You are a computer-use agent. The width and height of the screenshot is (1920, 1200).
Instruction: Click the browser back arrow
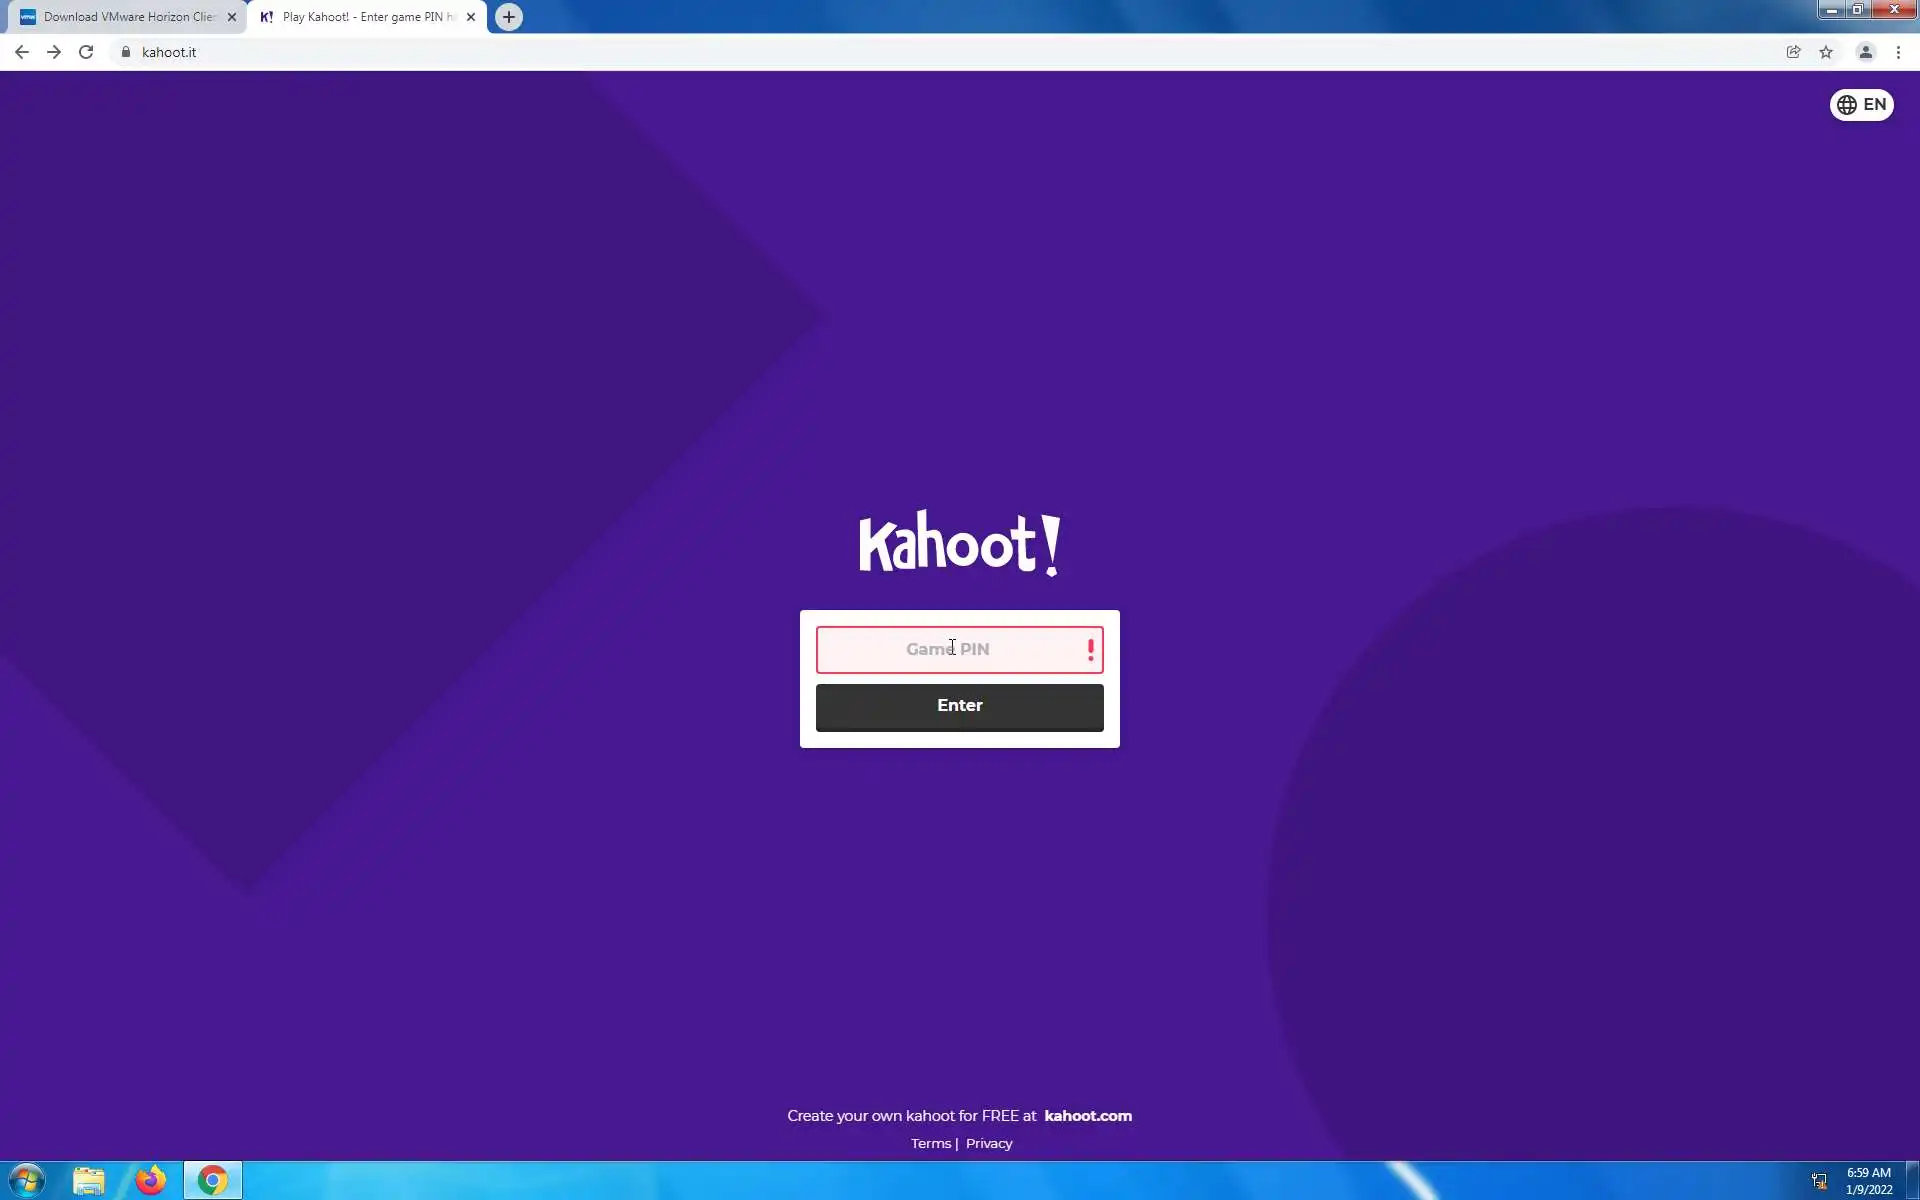pos(22,52)
